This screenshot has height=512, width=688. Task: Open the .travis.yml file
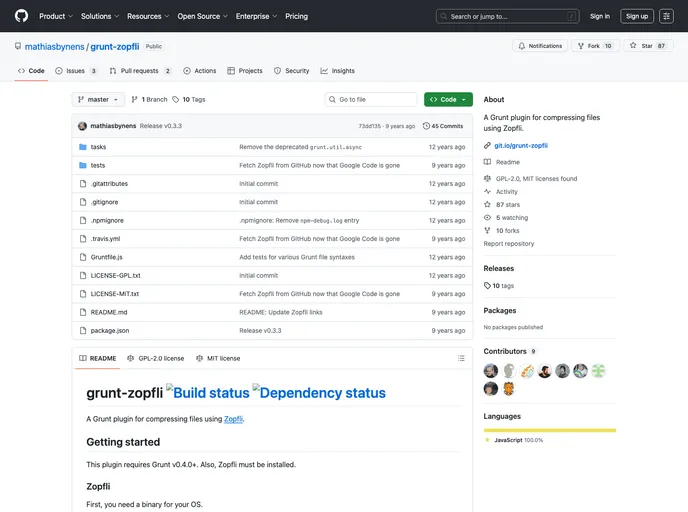pyautogui.click(x=105, y=239)
